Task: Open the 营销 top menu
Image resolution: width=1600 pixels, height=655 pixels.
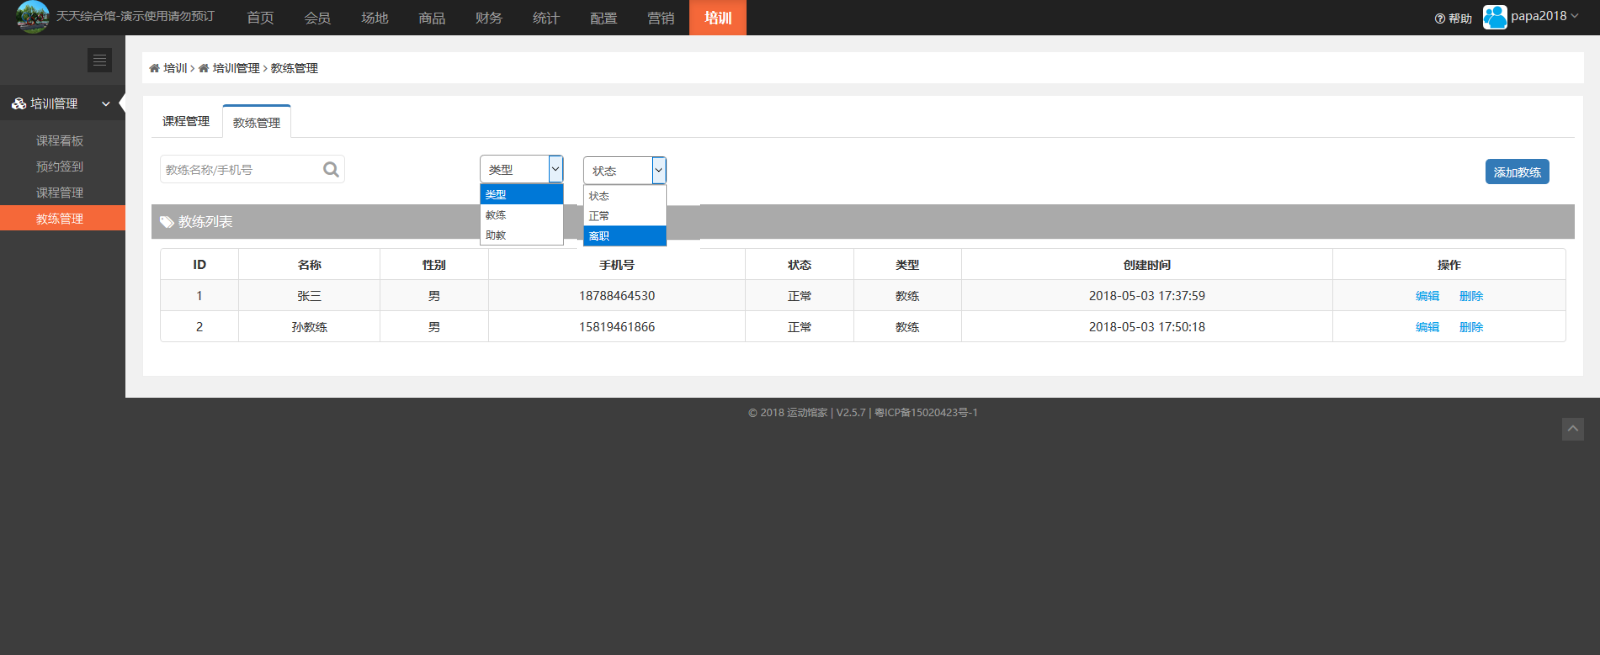Action: click(661, 18)
